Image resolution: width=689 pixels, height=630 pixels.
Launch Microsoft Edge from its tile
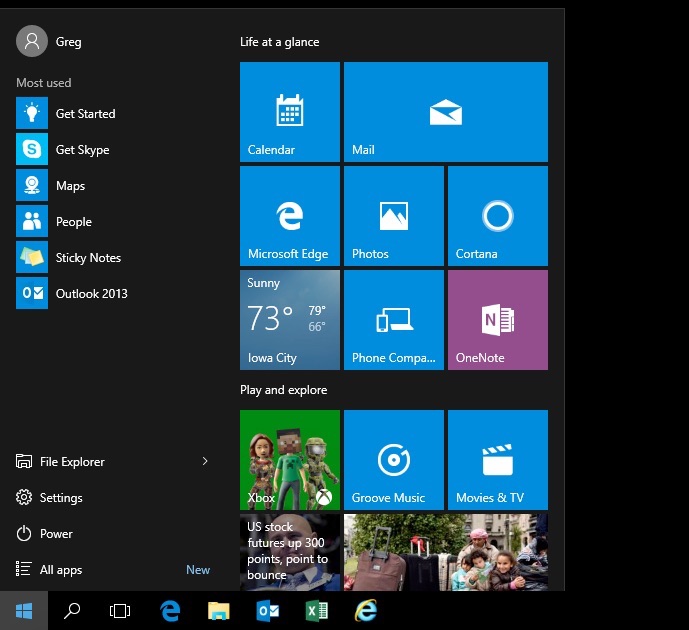289,216
